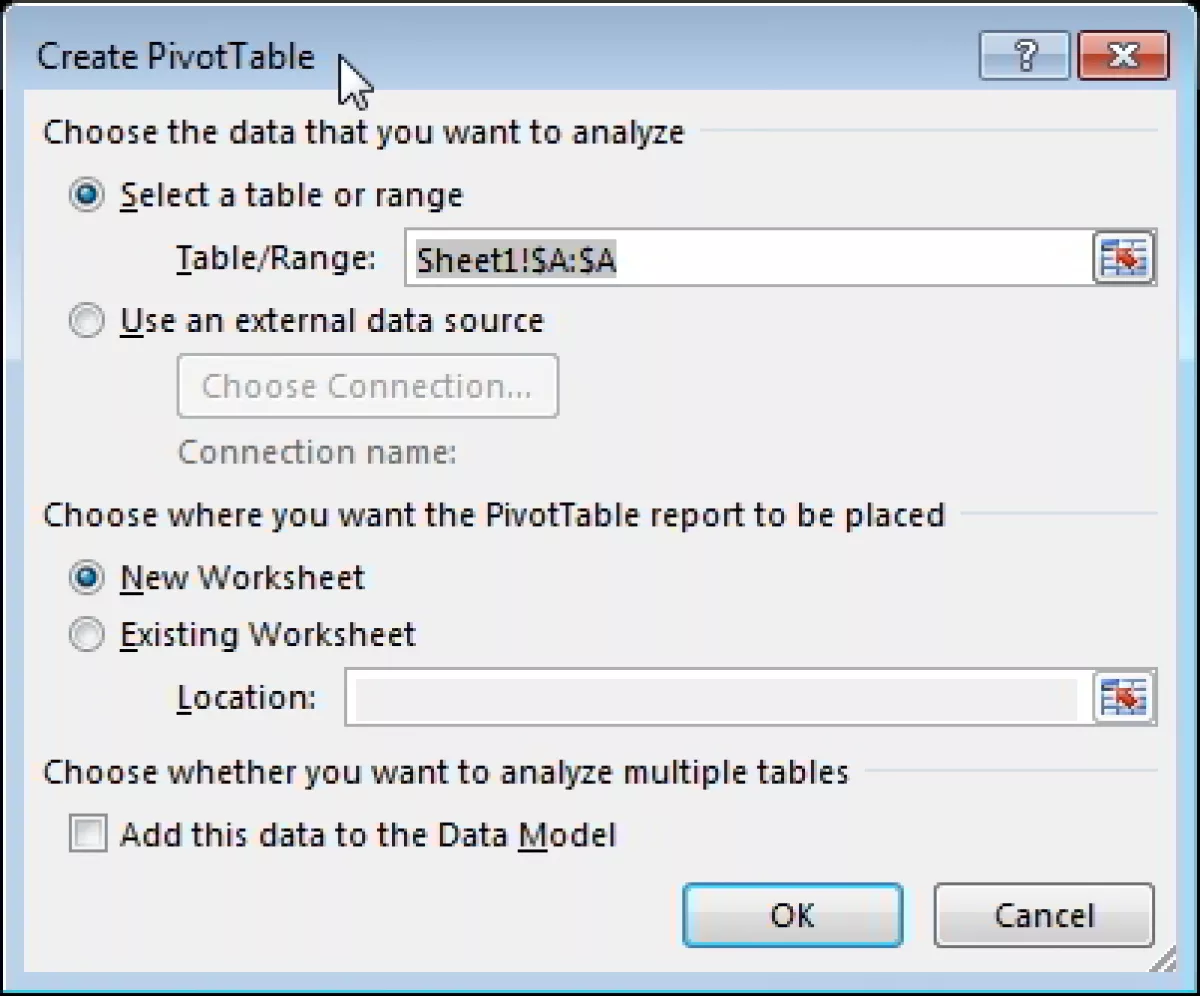
Task: Choose Use an external data source
Action: [86, 321]
